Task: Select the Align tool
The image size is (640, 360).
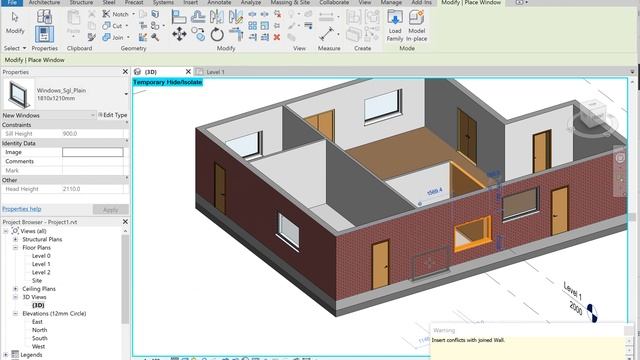Action: (x=179, y=17)
